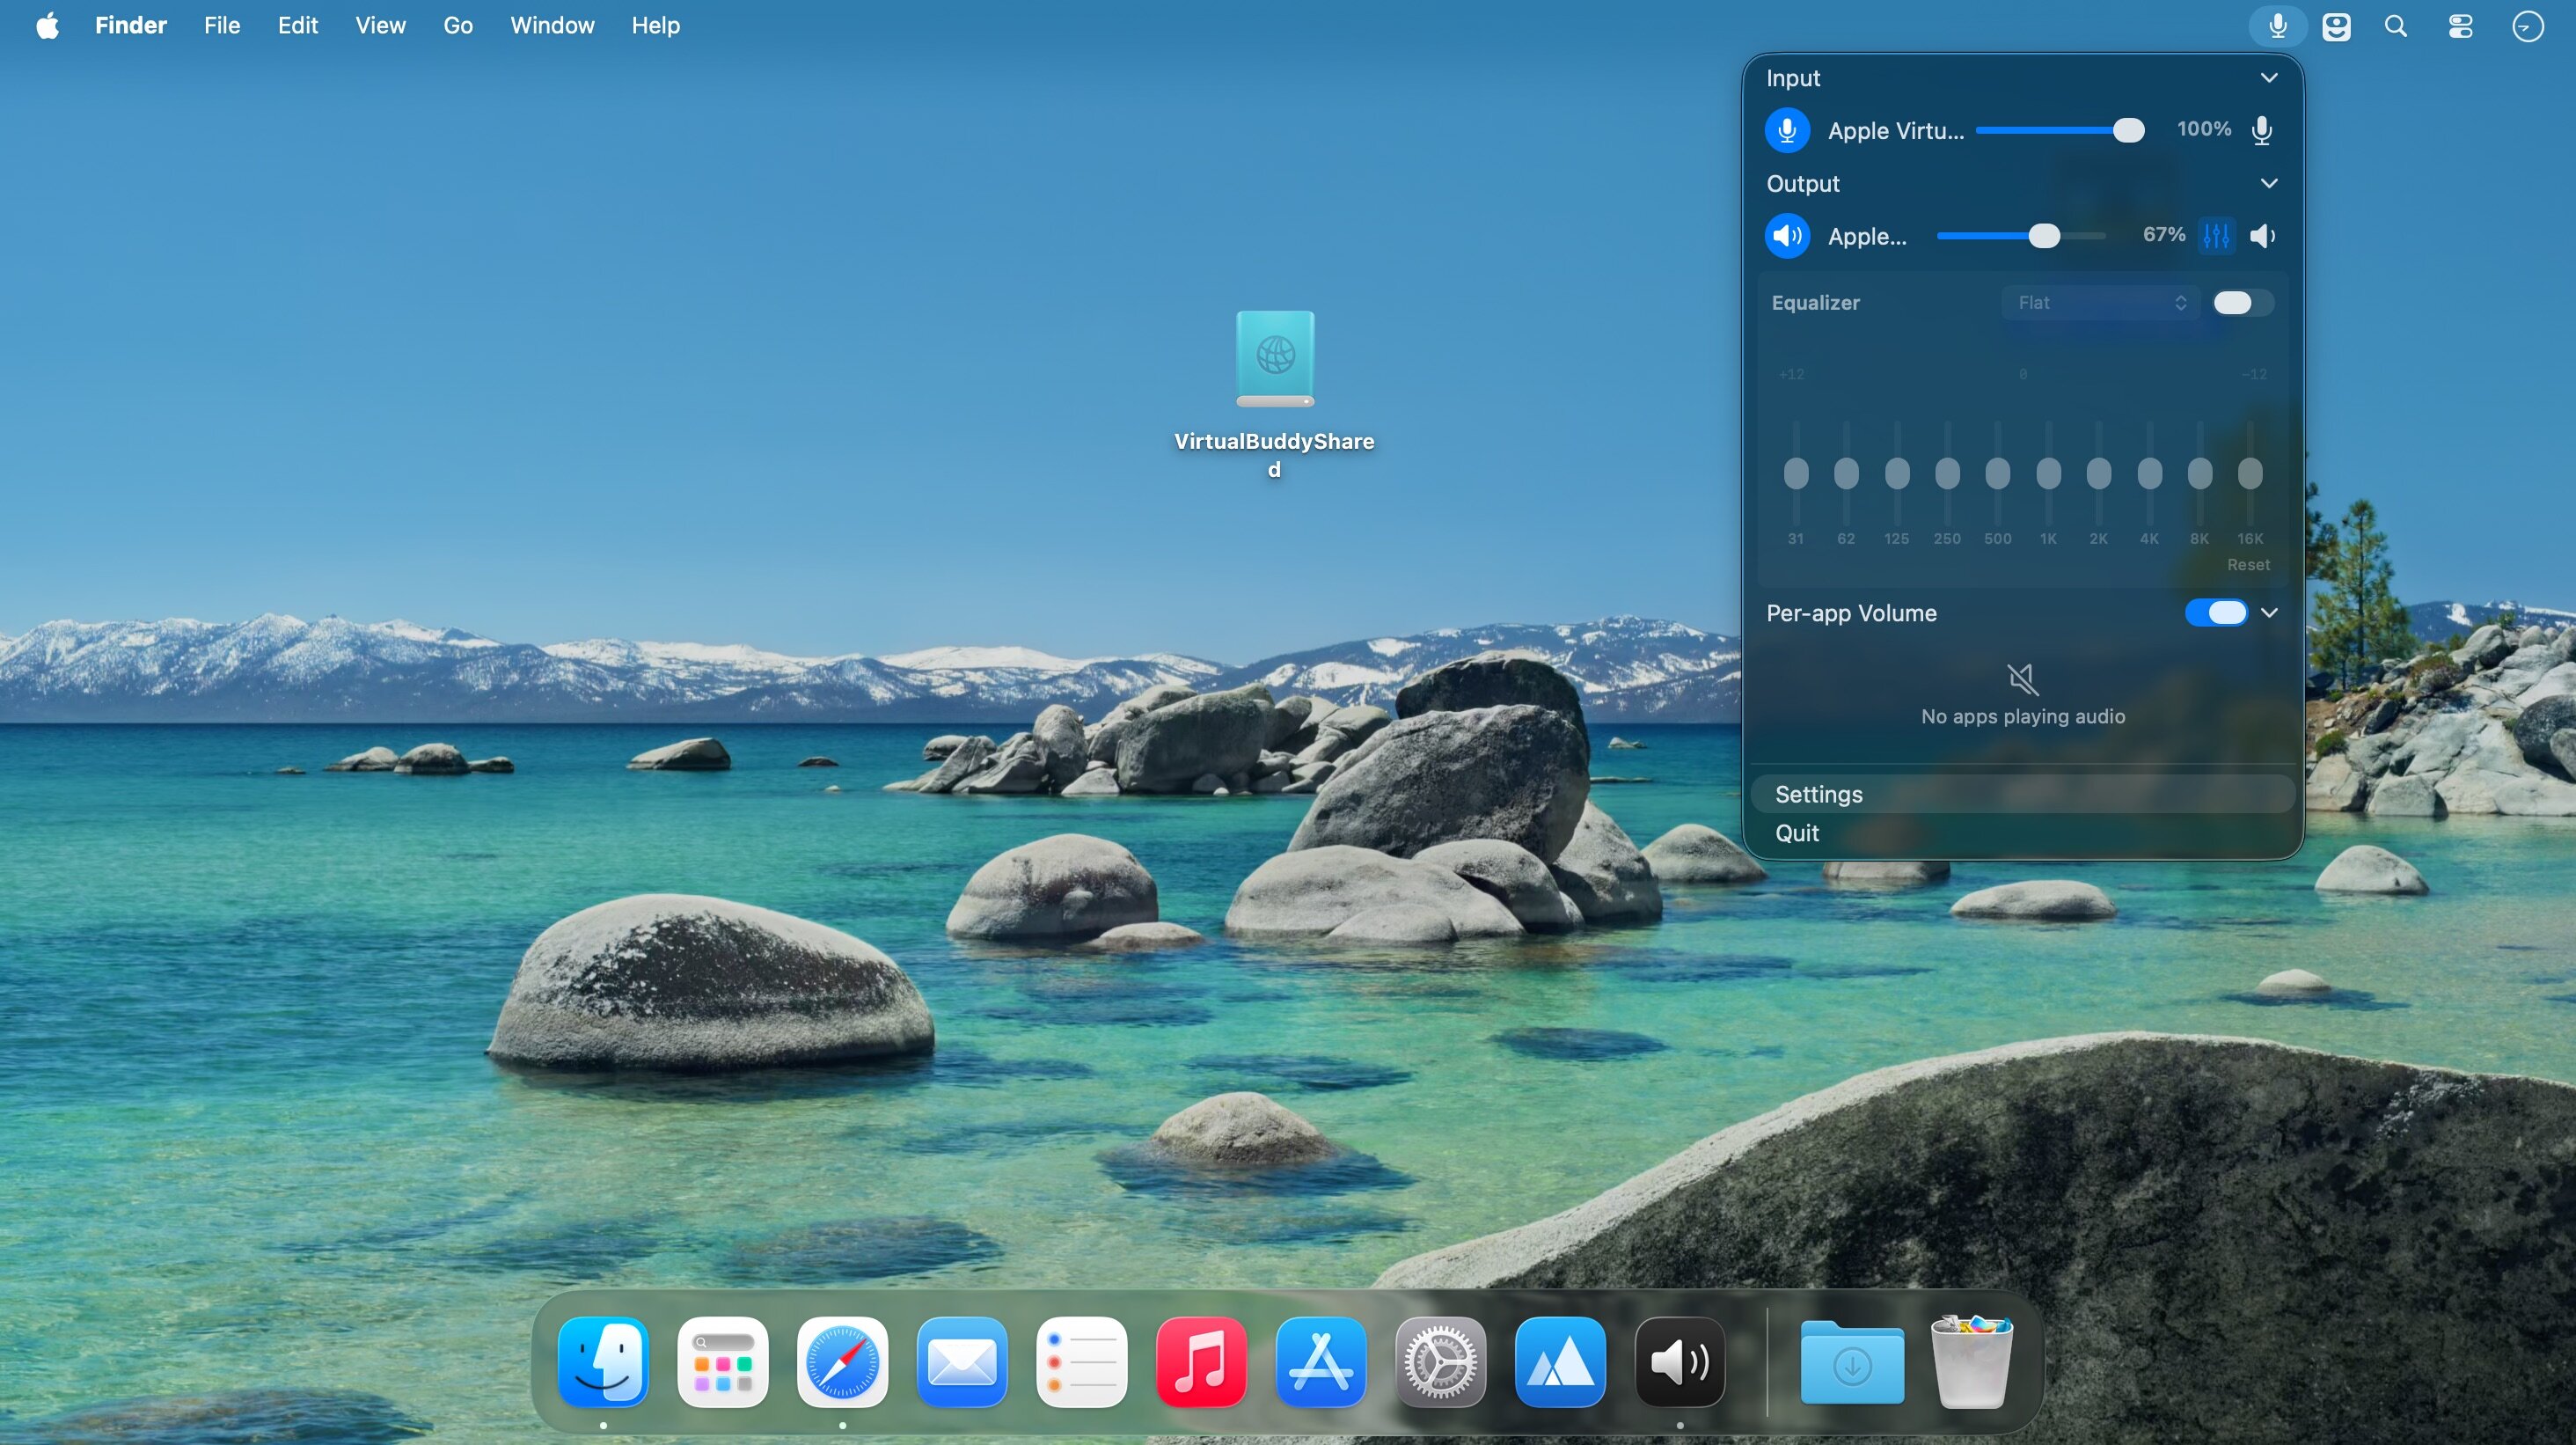Click the VirtualBuddy face icon in menu bar

2336,26
